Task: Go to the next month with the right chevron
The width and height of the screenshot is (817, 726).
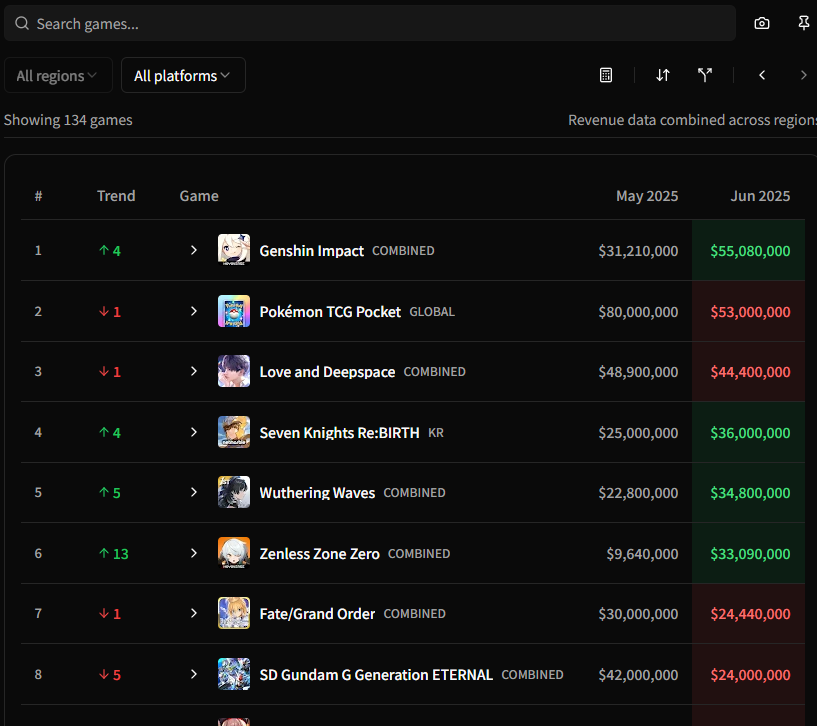Action: pos(803,75)
